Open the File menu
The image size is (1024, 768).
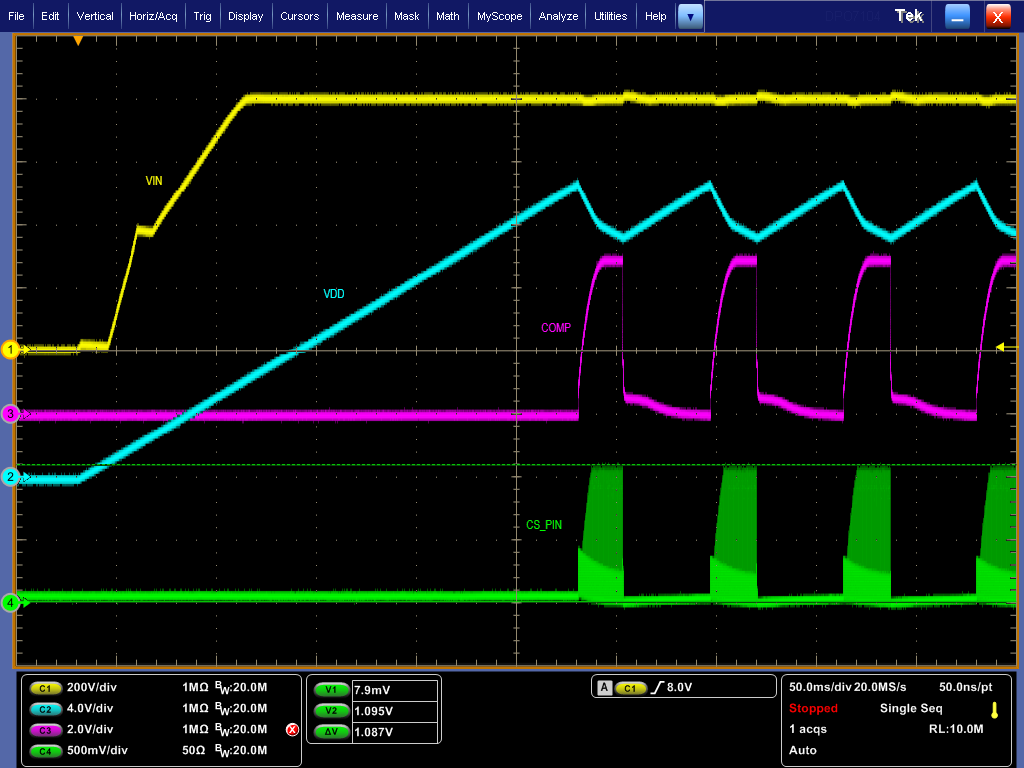click(x=16, y=16)
